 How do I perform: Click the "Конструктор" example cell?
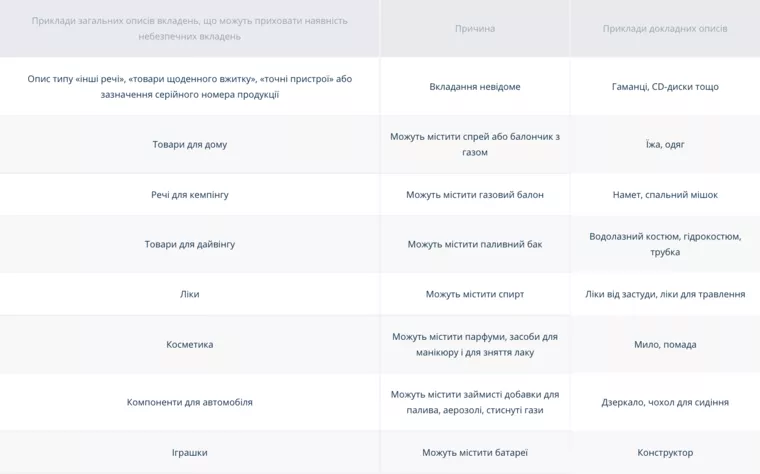click(665, 453)
